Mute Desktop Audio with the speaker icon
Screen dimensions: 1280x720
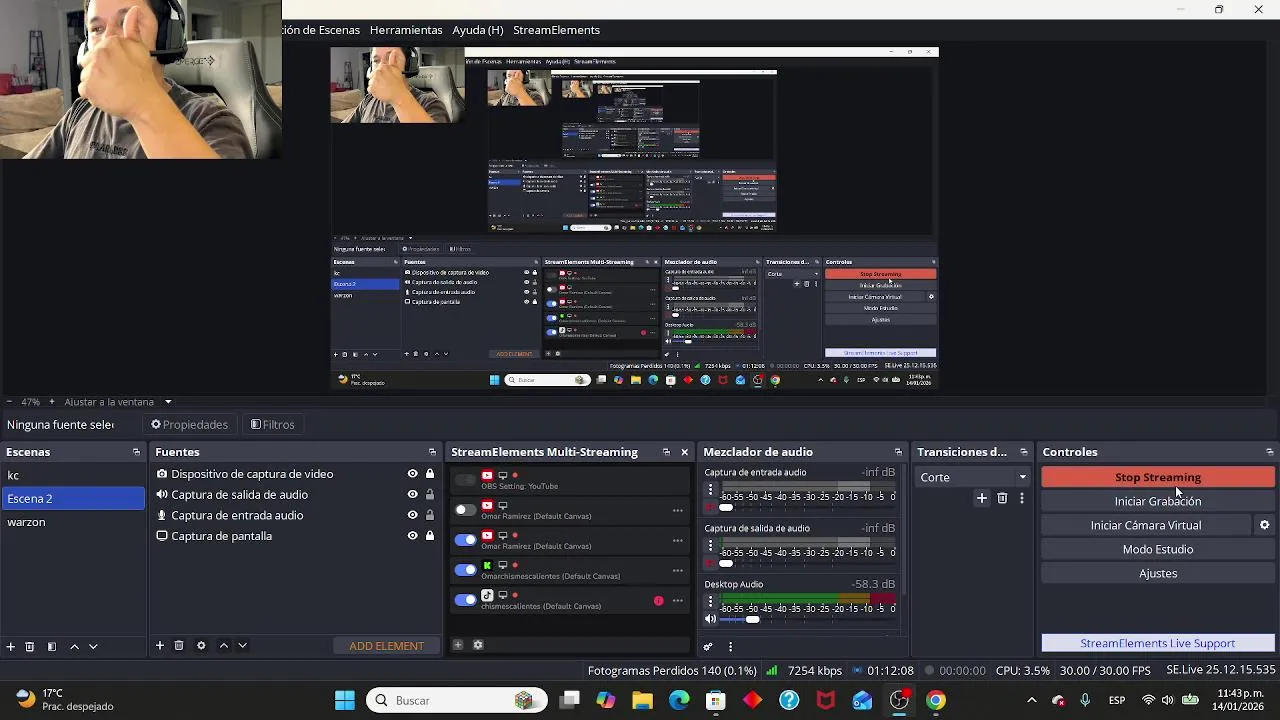pyautogui.click(x=711, y=619)
